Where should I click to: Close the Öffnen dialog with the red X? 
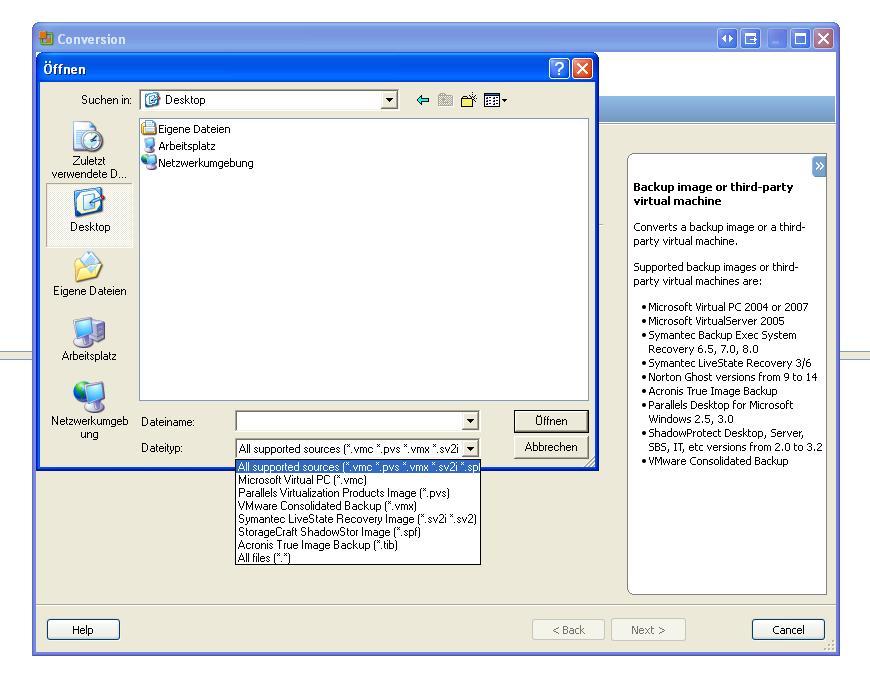[582, 69]
